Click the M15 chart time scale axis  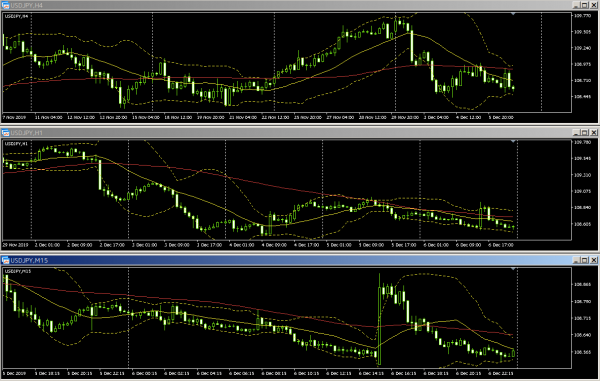287,373
